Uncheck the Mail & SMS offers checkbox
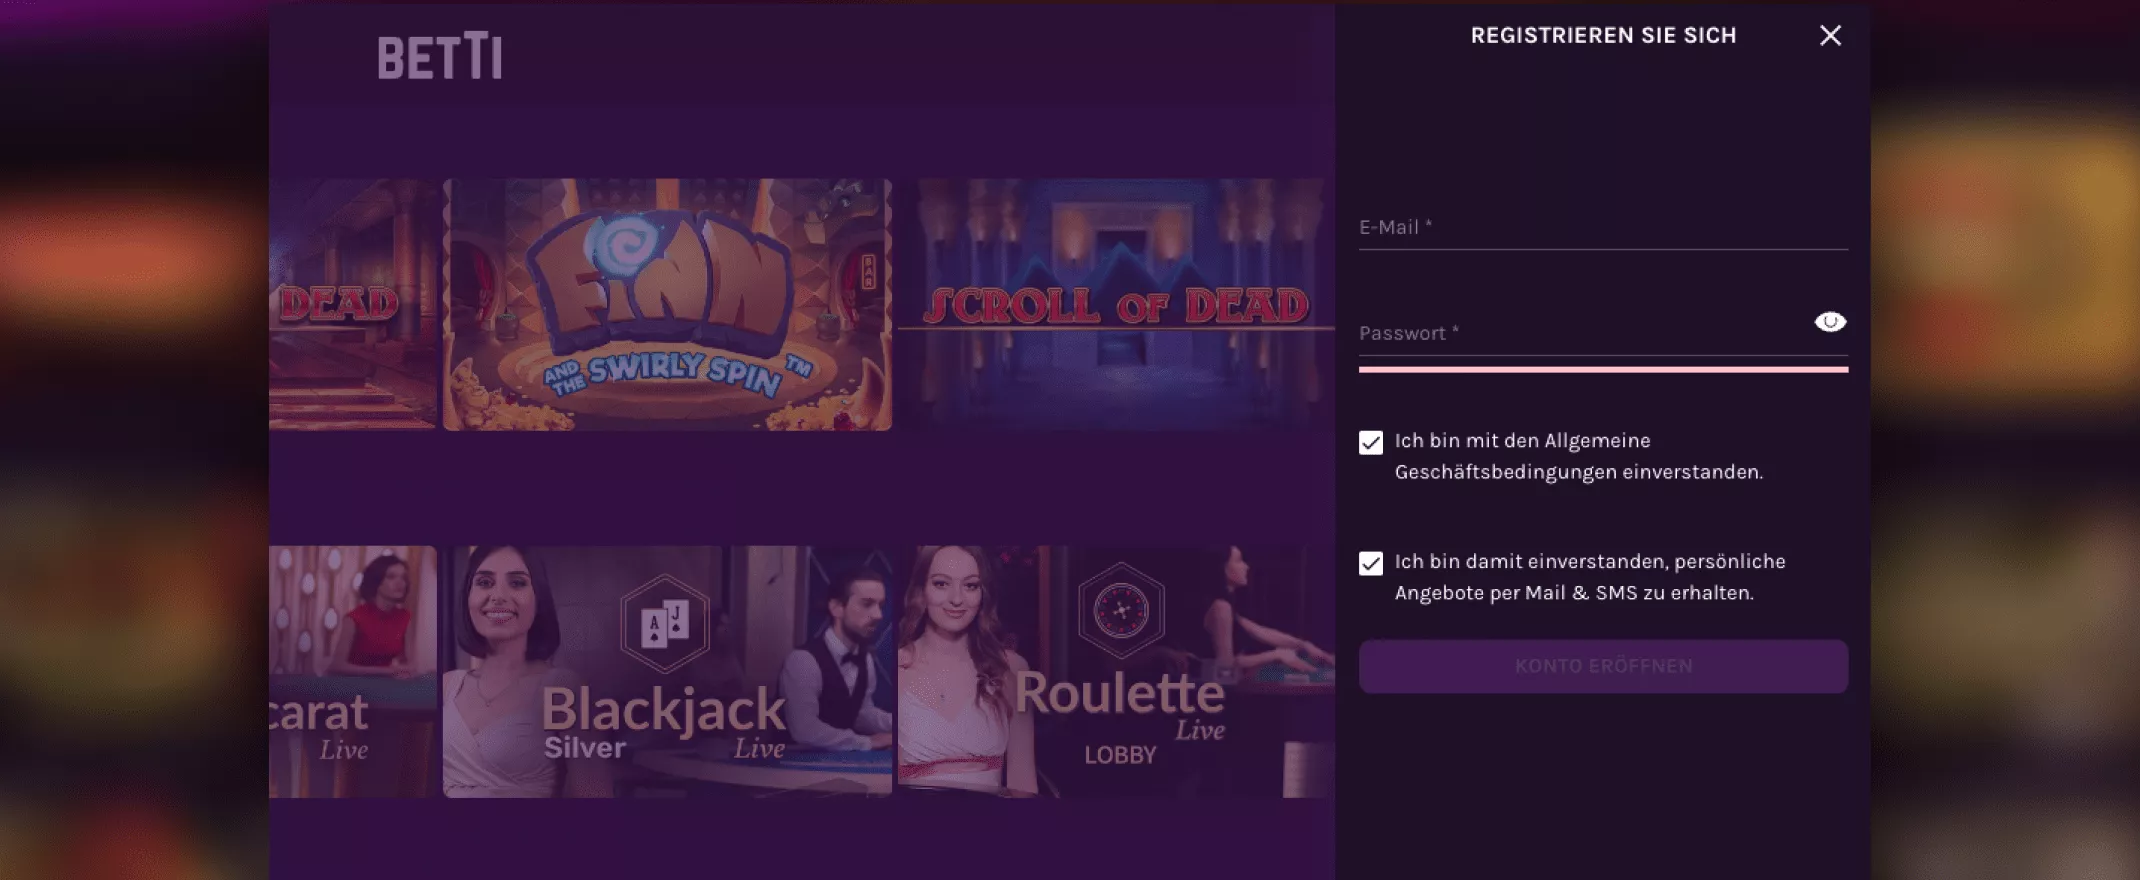The width and height of the screenshot is (2140, 880). pyautogui.click(x=1371, y=564)
